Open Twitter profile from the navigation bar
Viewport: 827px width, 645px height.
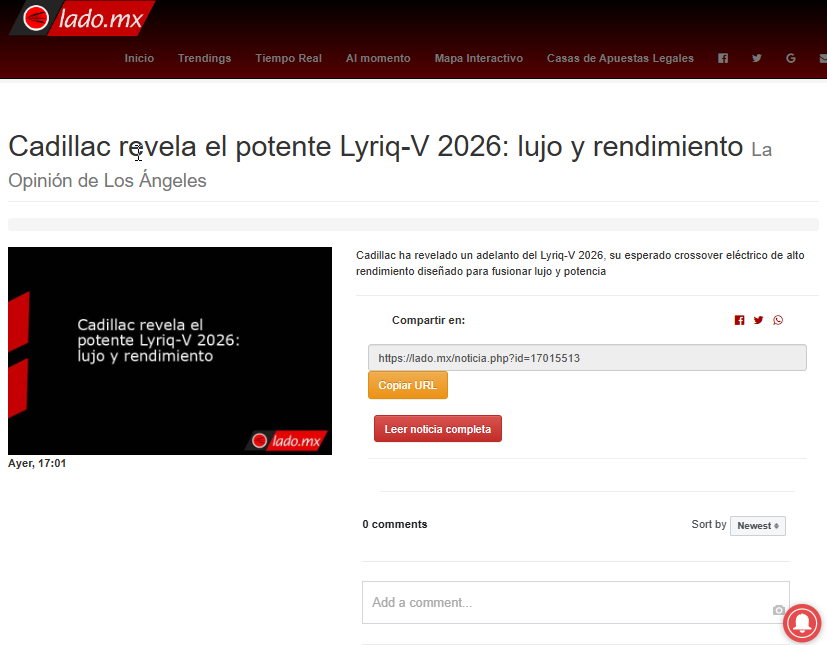coord(756,59)
